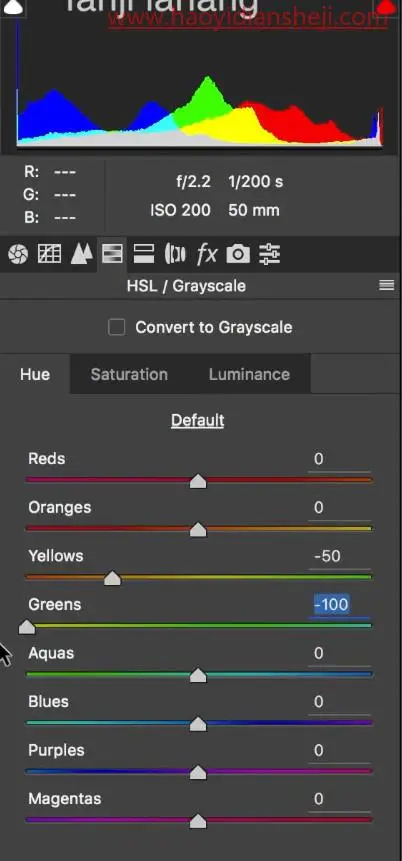Click the Yellows hue slider handle
Screen dimensions: 402x861
coord(112,578)
